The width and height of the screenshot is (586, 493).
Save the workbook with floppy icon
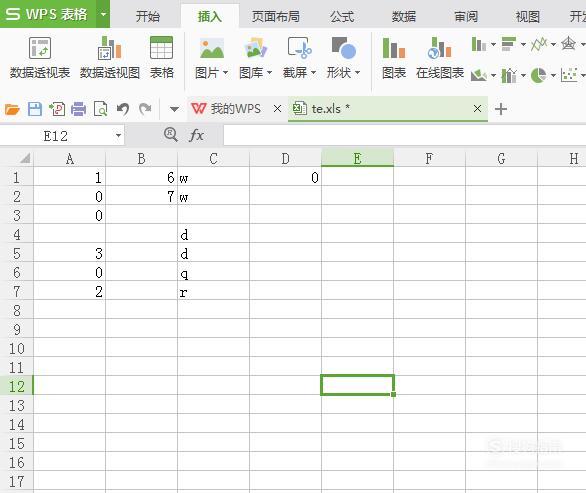(x=35, y=109)
